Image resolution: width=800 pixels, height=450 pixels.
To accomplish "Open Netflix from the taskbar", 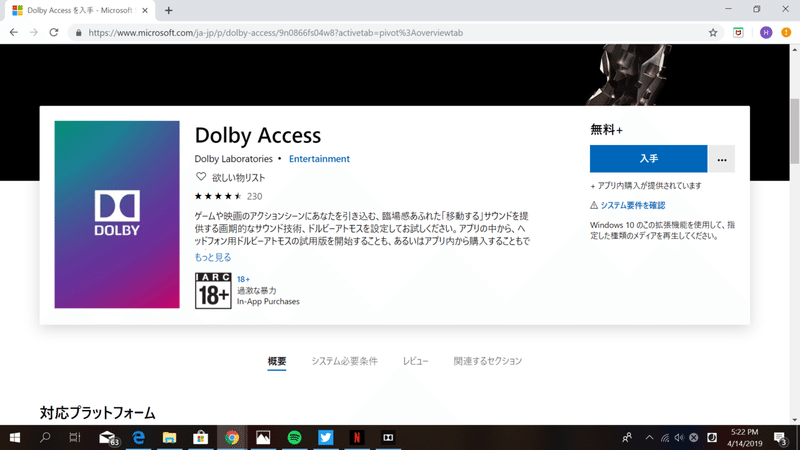I will pos(357,437).
